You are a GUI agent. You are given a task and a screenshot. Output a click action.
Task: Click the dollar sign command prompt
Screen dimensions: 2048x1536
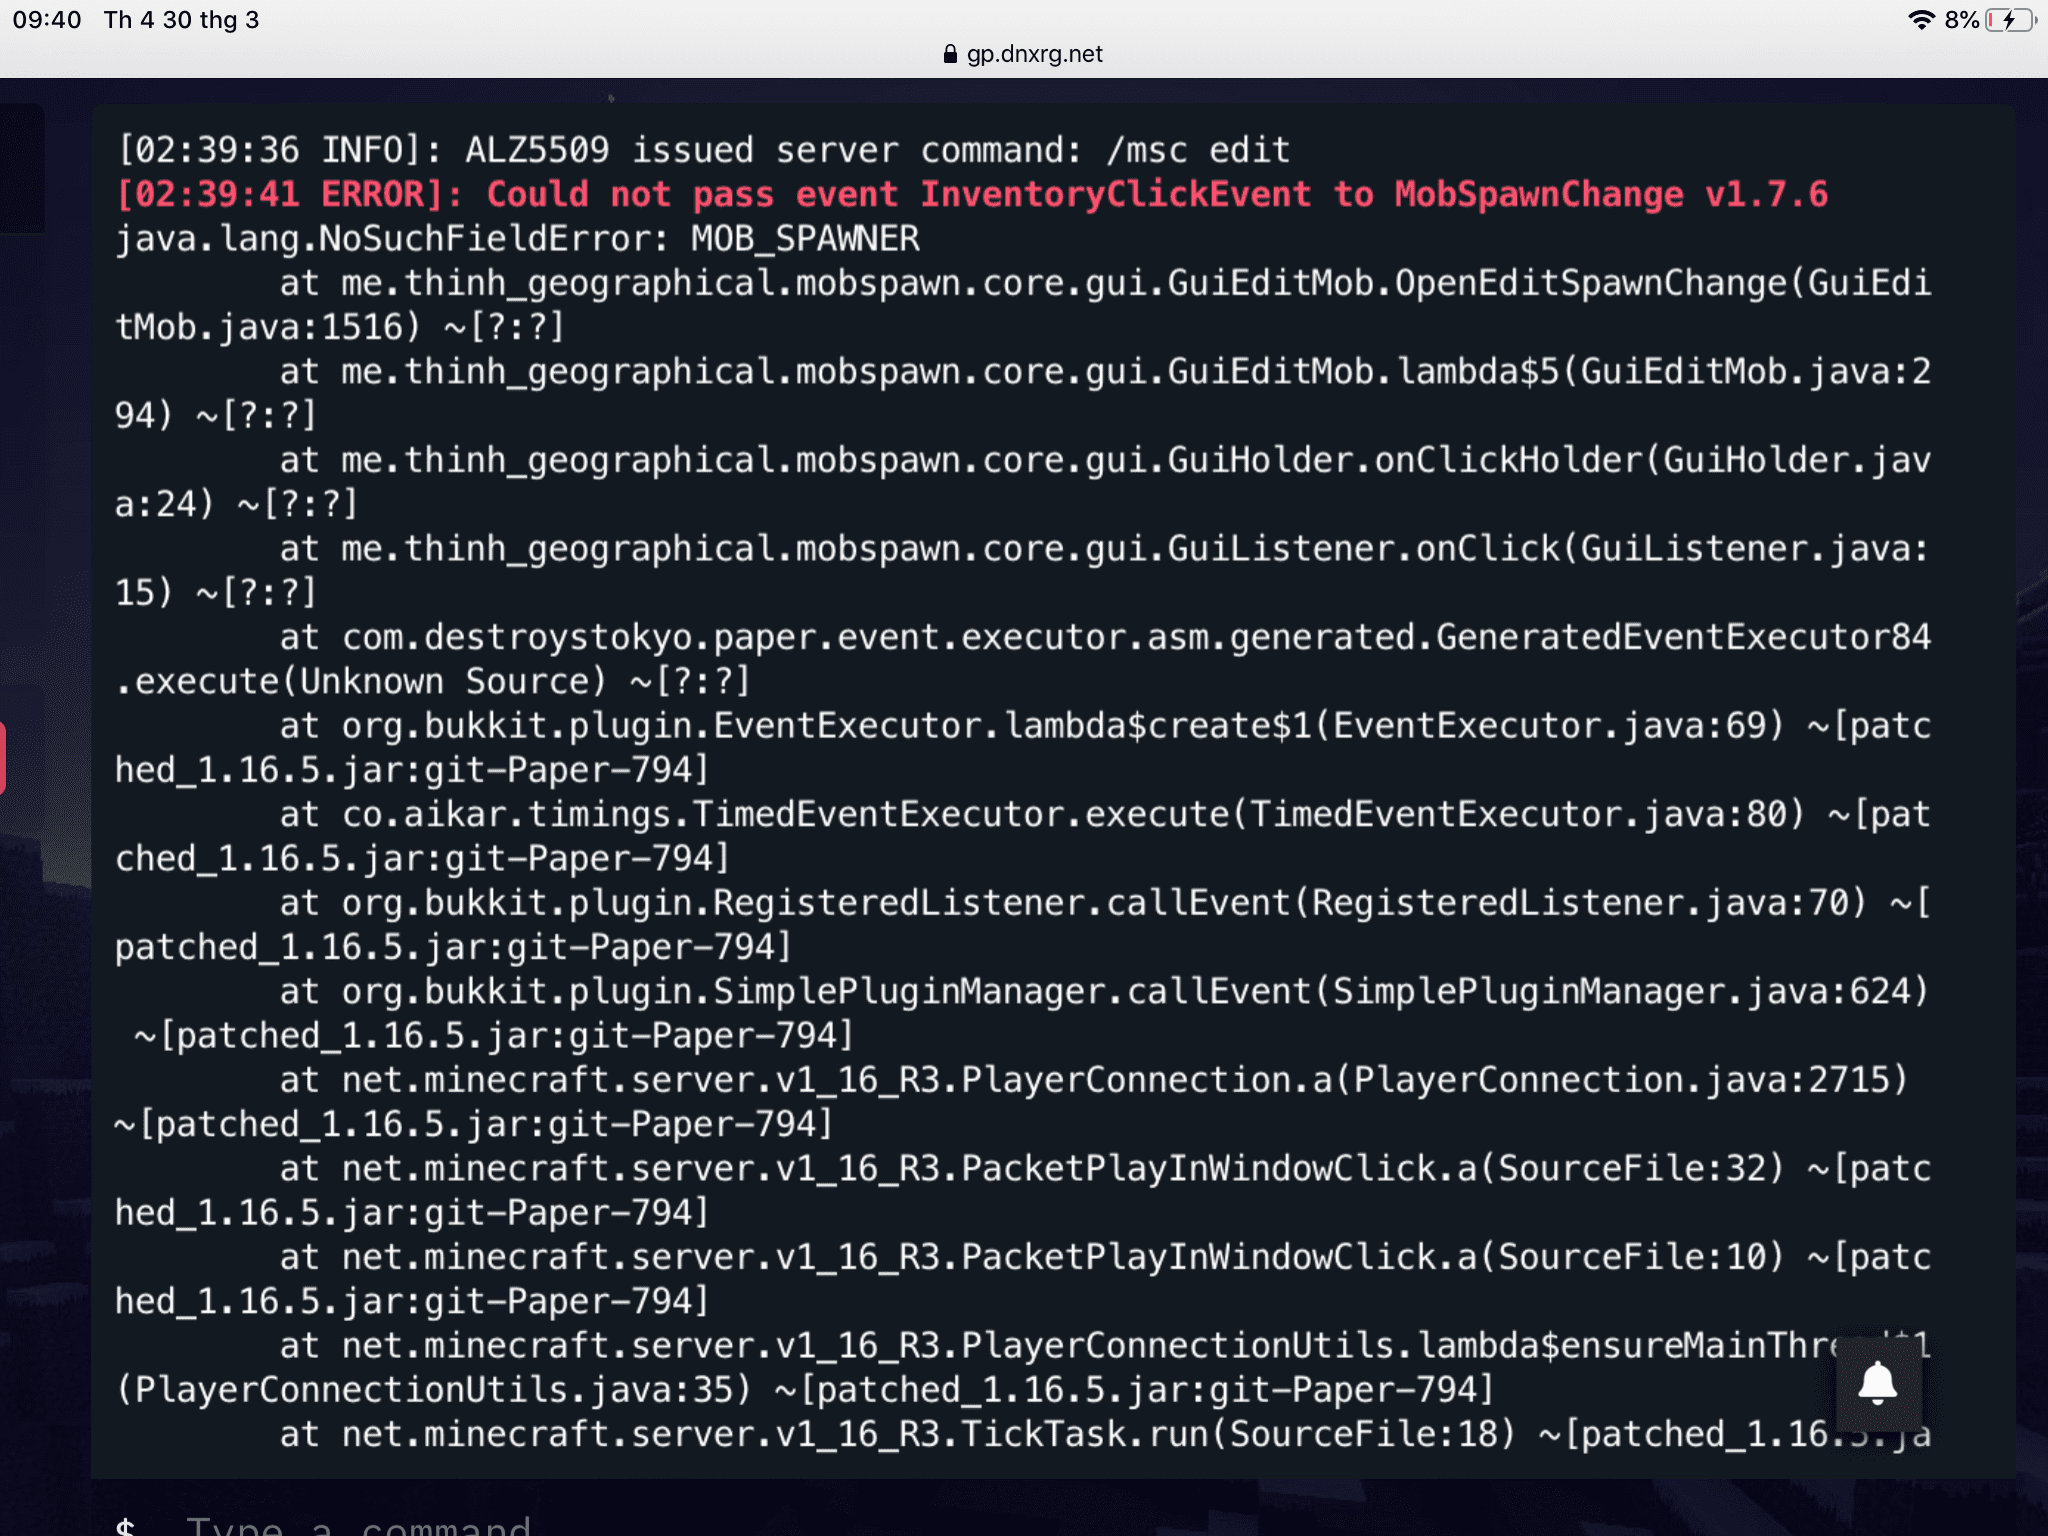click(125, 1525)
